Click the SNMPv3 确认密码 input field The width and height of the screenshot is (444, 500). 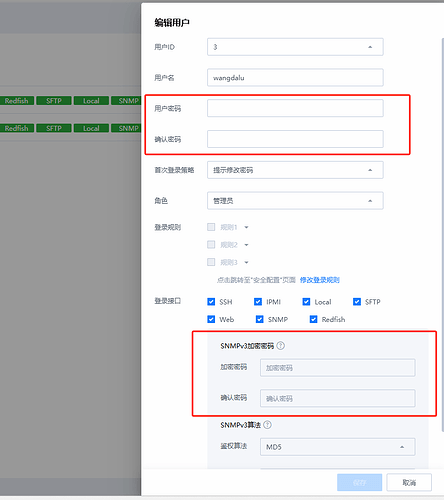(338, 398)
